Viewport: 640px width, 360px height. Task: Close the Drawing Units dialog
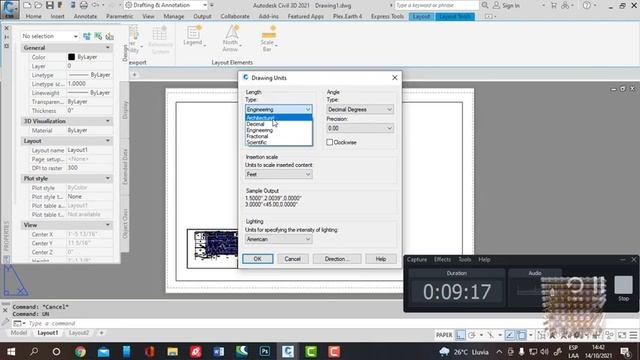tap(394, 78)
